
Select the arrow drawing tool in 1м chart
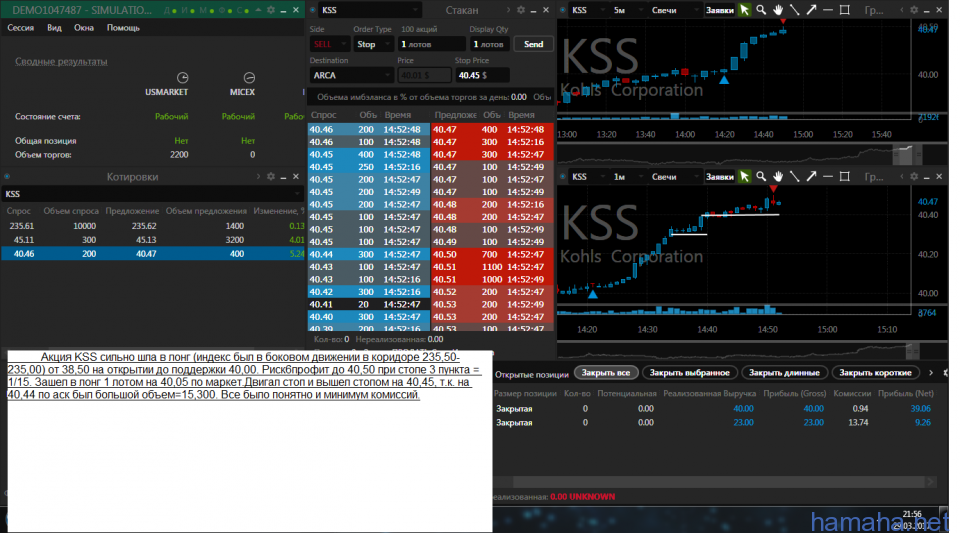(x=811, y=176)
